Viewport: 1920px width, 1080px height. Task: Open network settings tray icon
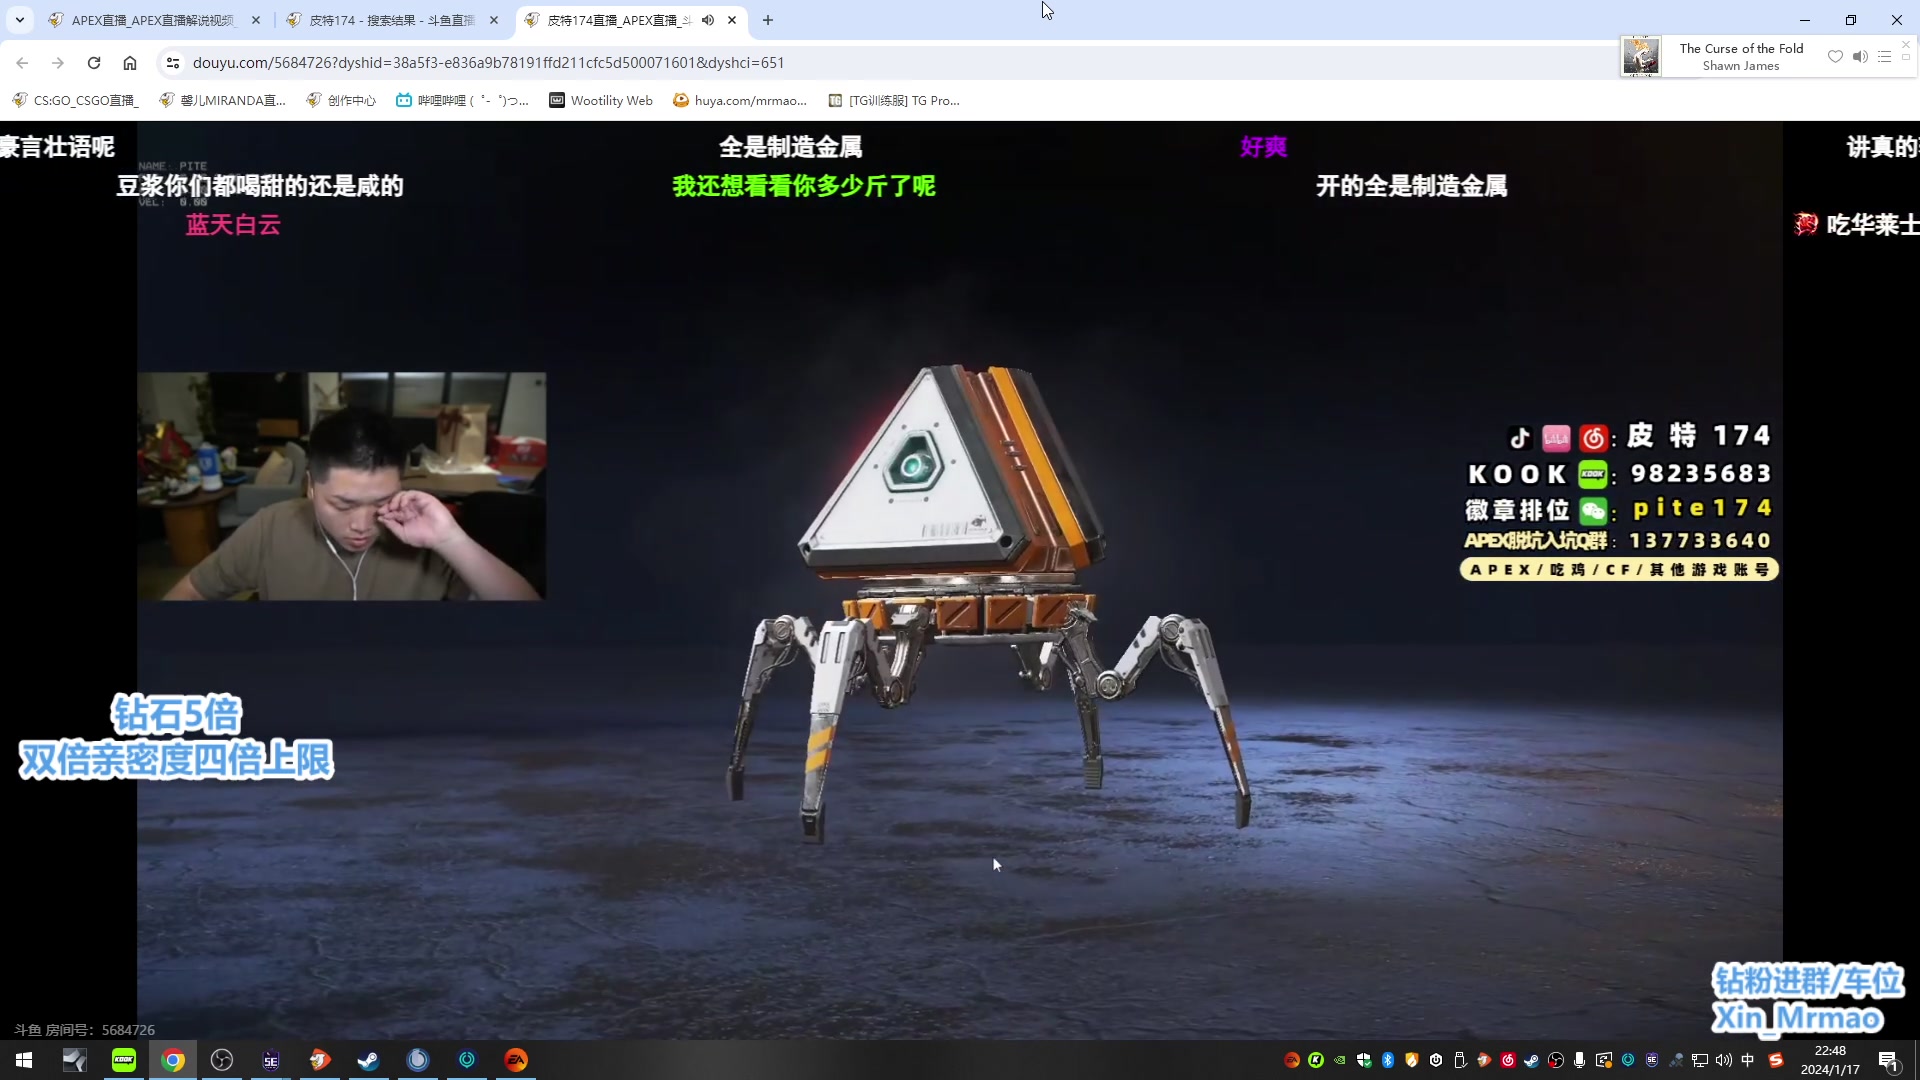pyautogui.click(x=1700, y=1060)
